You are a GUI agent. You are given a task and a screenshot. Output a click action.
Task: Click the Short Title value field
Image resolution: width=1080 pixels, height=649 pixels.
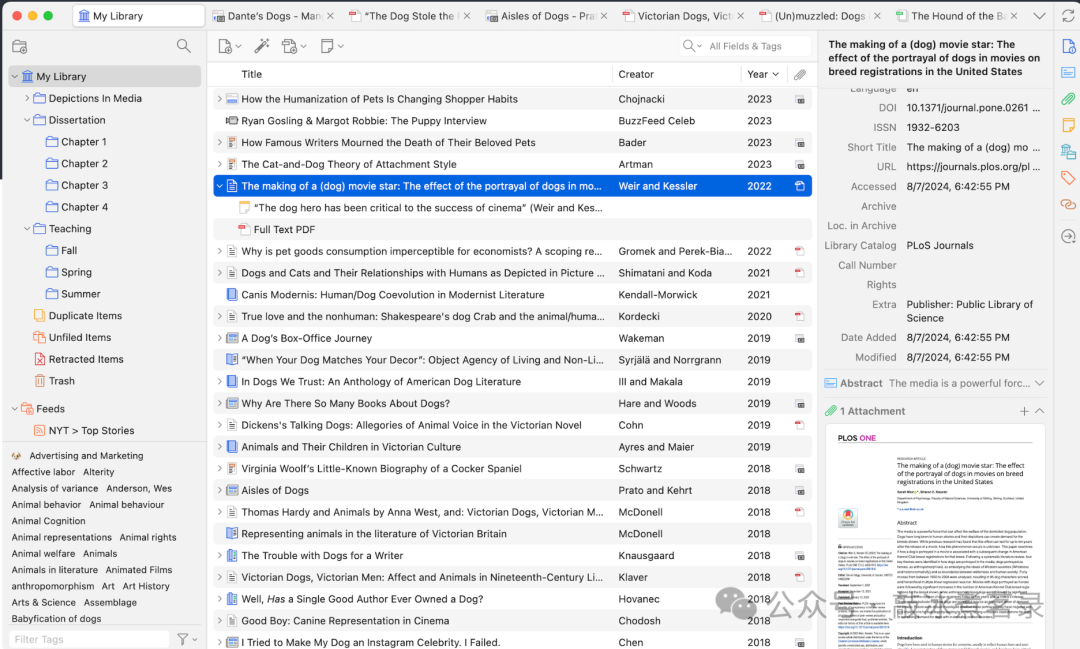point(973,147)
